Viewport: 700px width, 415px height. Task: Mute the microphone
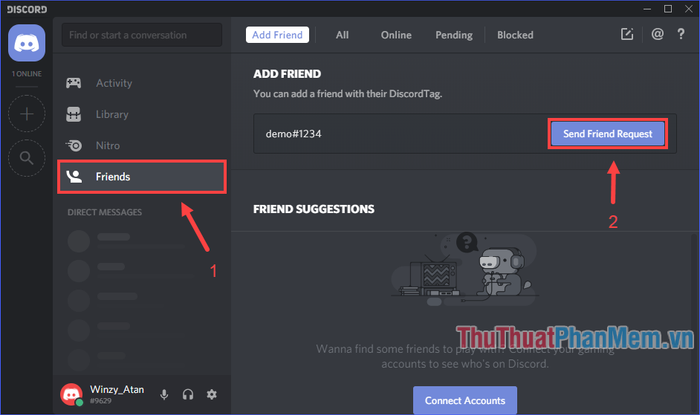(164, 394)
